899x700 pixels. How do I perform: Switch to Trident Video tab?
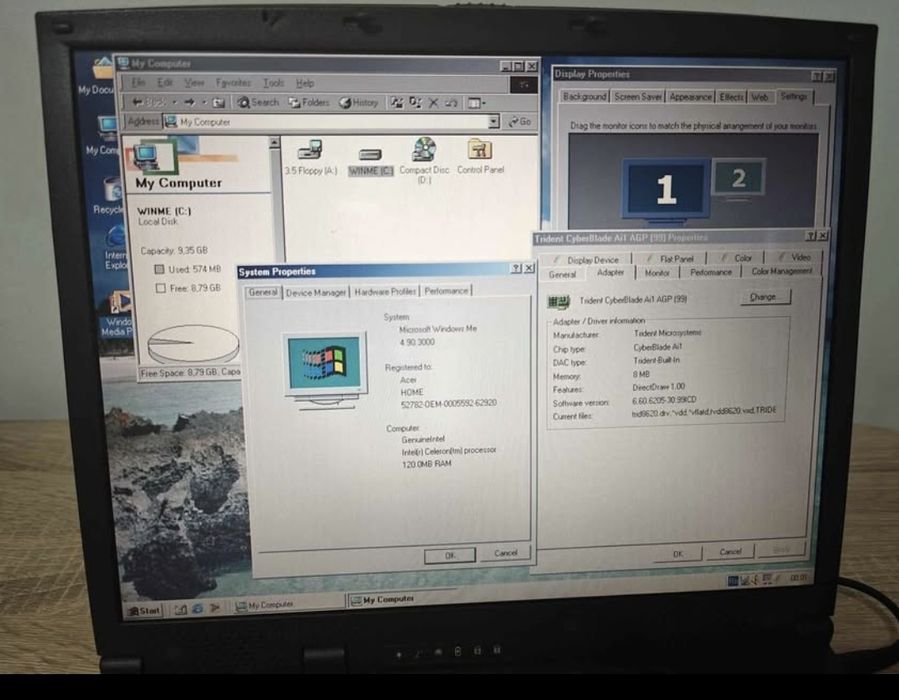(794, 257)
